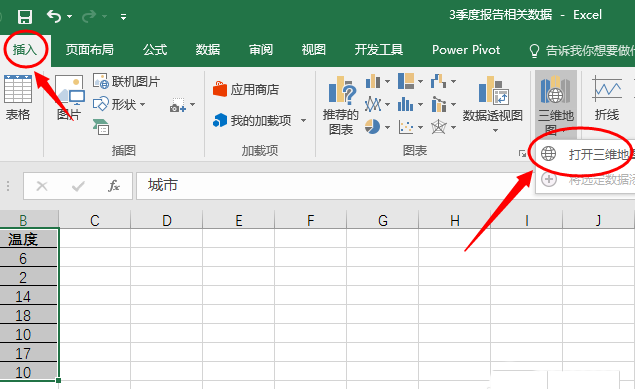This screenshot has height=389, width=635.
Task: Click the Save icon in the quick access toolbar
Action: (25, 17)
